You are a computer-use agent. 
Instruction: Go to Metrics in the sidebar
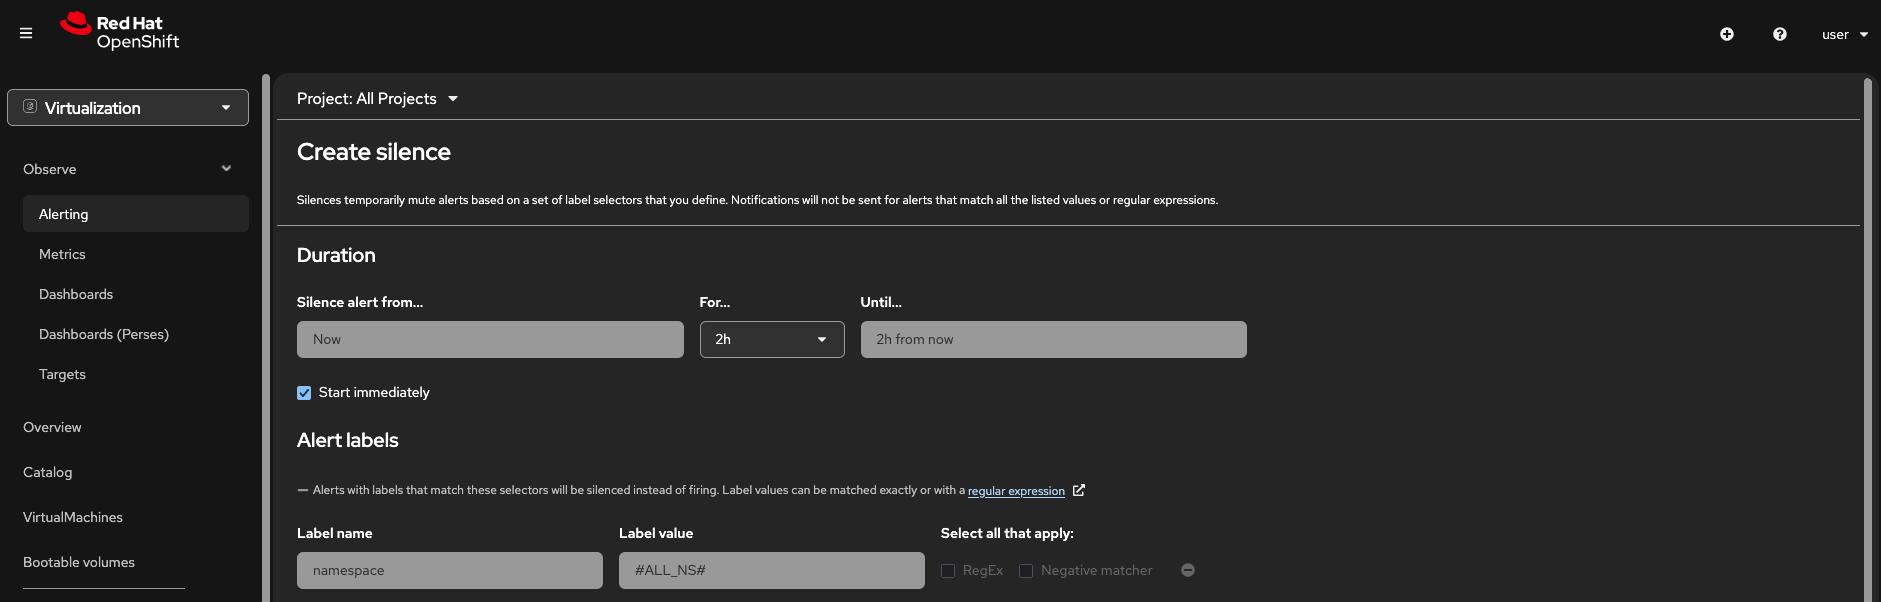(62, 254)
